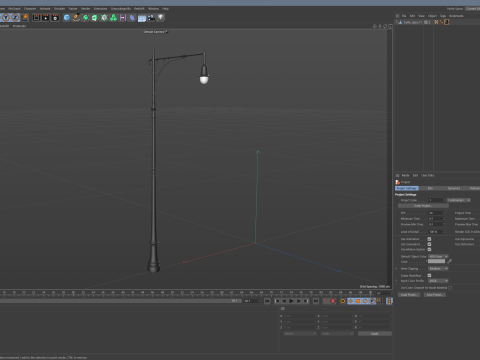Image resolution: width=480 pixels, height=360 pixels.
Task: Click the green Subdivision Surface generator icon
Action: 86,18
